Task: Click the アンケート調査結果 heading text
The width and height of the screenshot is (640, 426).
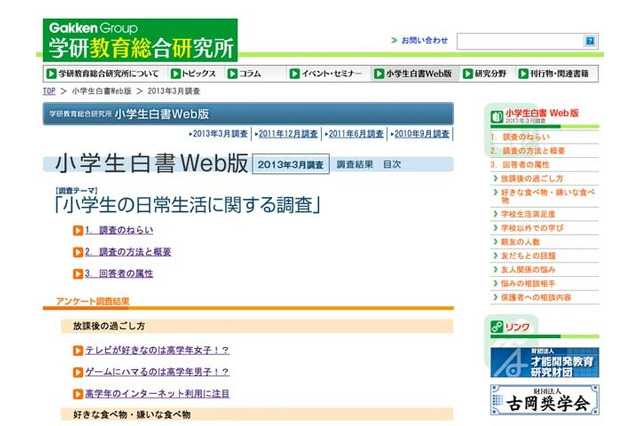Action: point(93,301)
